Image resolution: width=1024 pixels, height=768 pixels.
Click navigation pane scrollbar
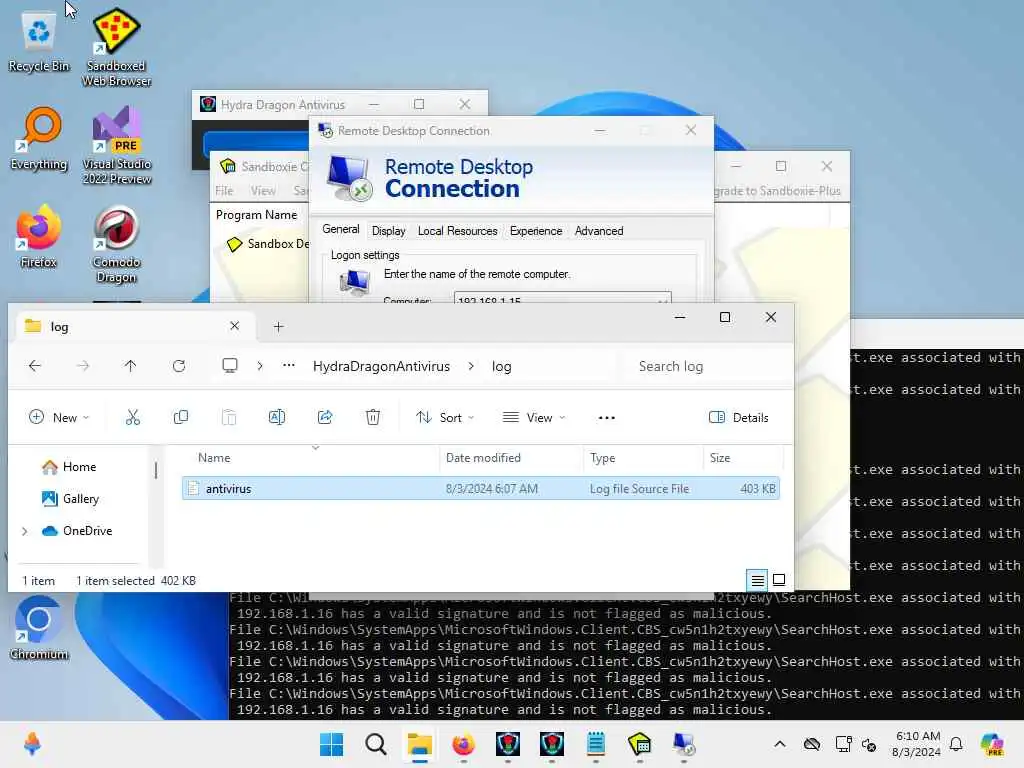point(156,470)
